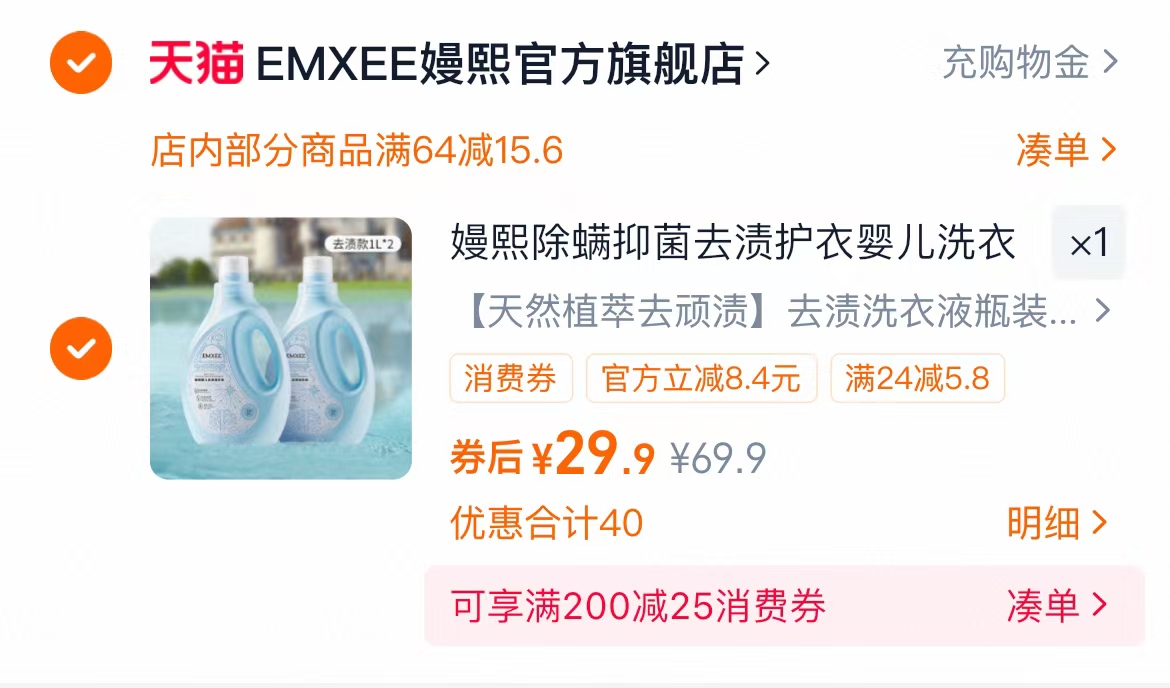Viewport: 1170px width, 688px height.
Task: View the 店内部分商品满64减15.6 promotion
Action: [x=357, y=150]
